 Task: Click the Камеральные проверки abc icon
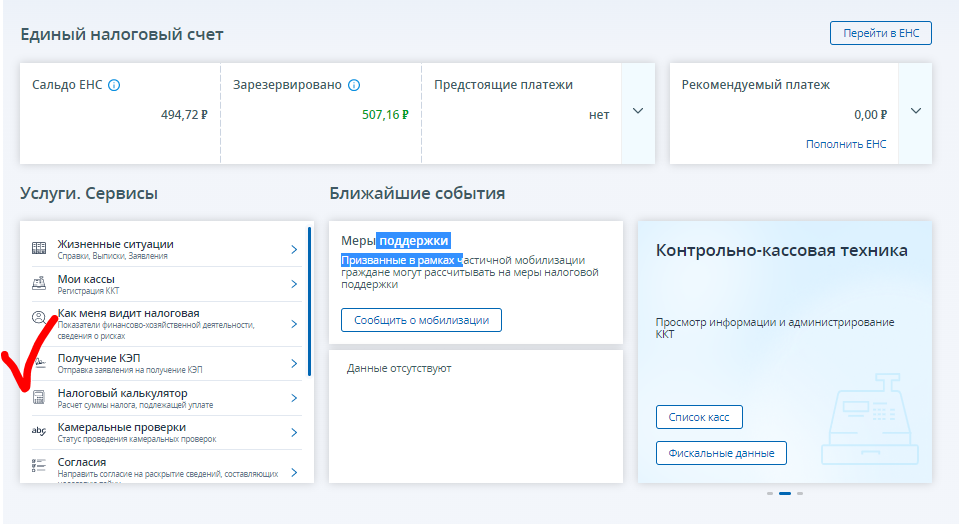39,431
